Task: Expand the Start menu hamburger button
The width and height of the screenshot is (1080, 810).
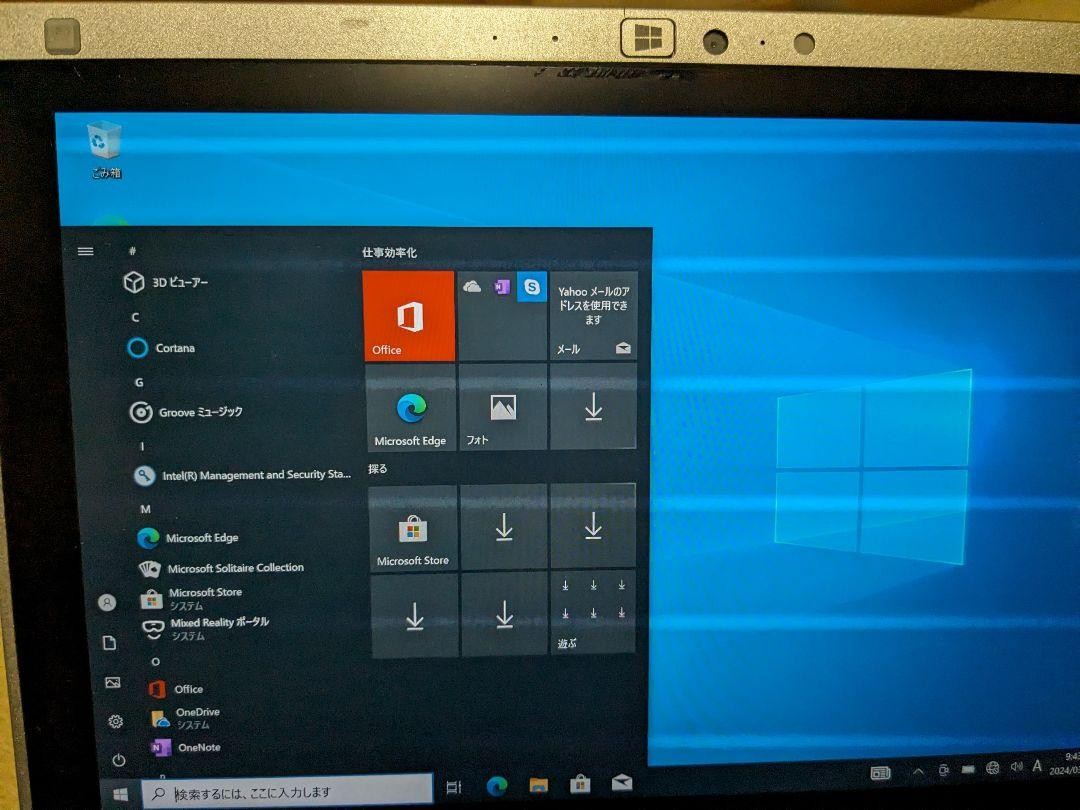Action: 85,251
